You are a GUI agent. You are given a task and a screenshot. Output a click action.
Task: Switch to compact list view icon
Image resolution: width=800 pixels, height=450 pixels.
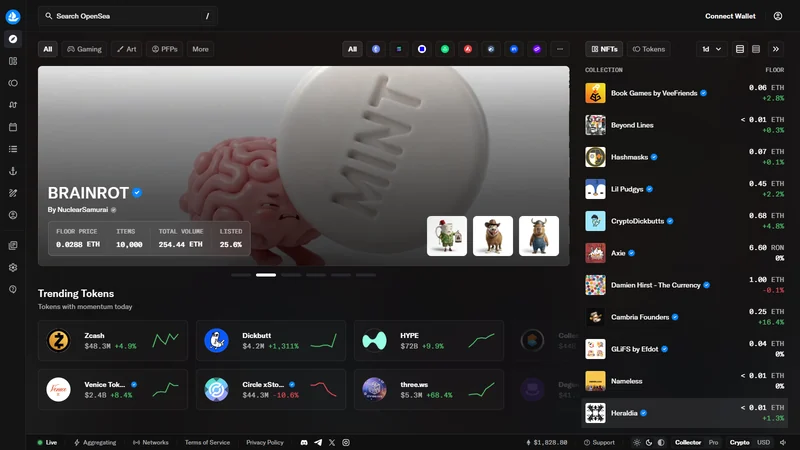click(756, 49)
